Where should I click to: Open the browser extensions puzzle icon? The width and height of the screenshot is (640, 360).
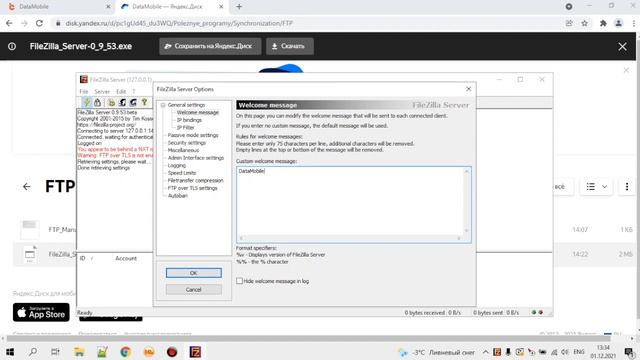603,23
